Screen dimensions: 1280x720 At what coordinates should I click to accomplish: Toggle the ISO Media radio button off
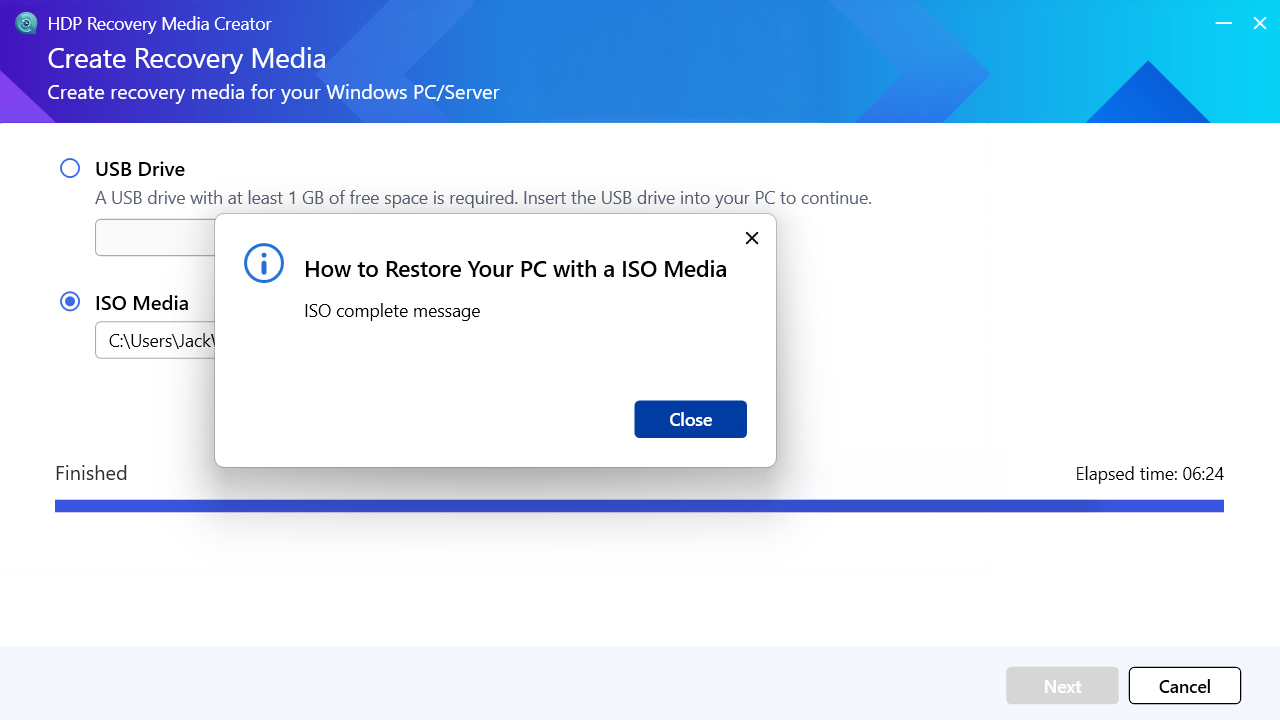(69, 301)
